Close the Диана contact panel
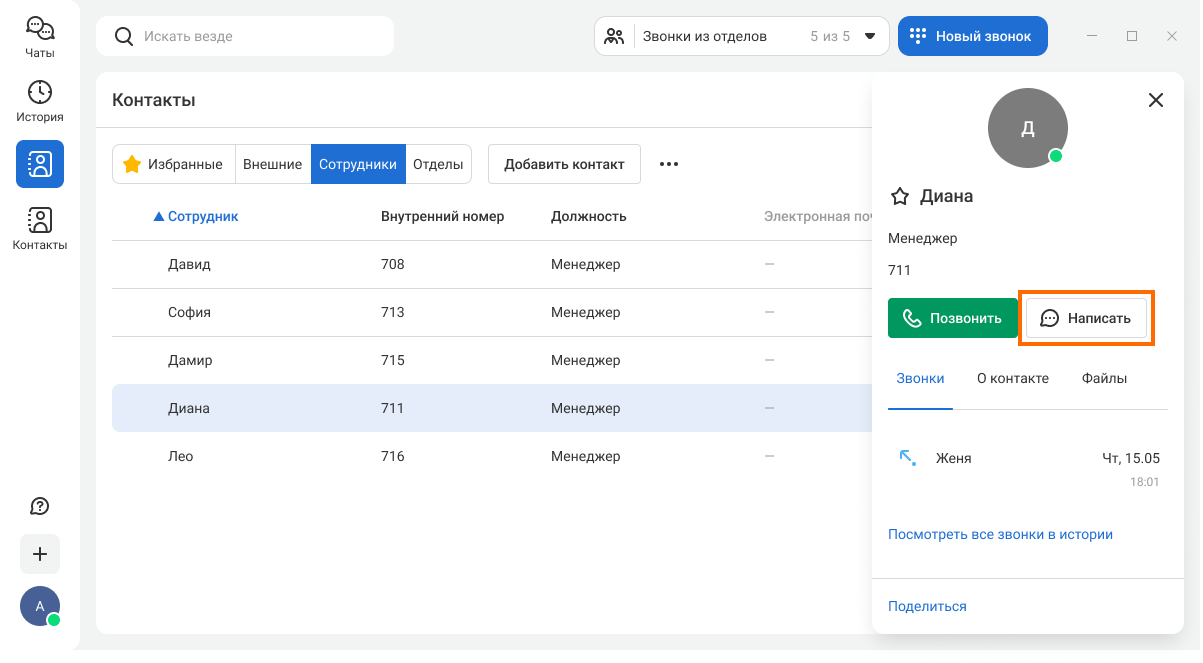1203x663 pixels. [1156, 100]
